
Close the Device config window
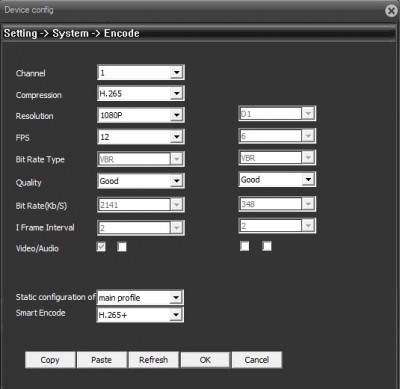[x=392, y=11]
